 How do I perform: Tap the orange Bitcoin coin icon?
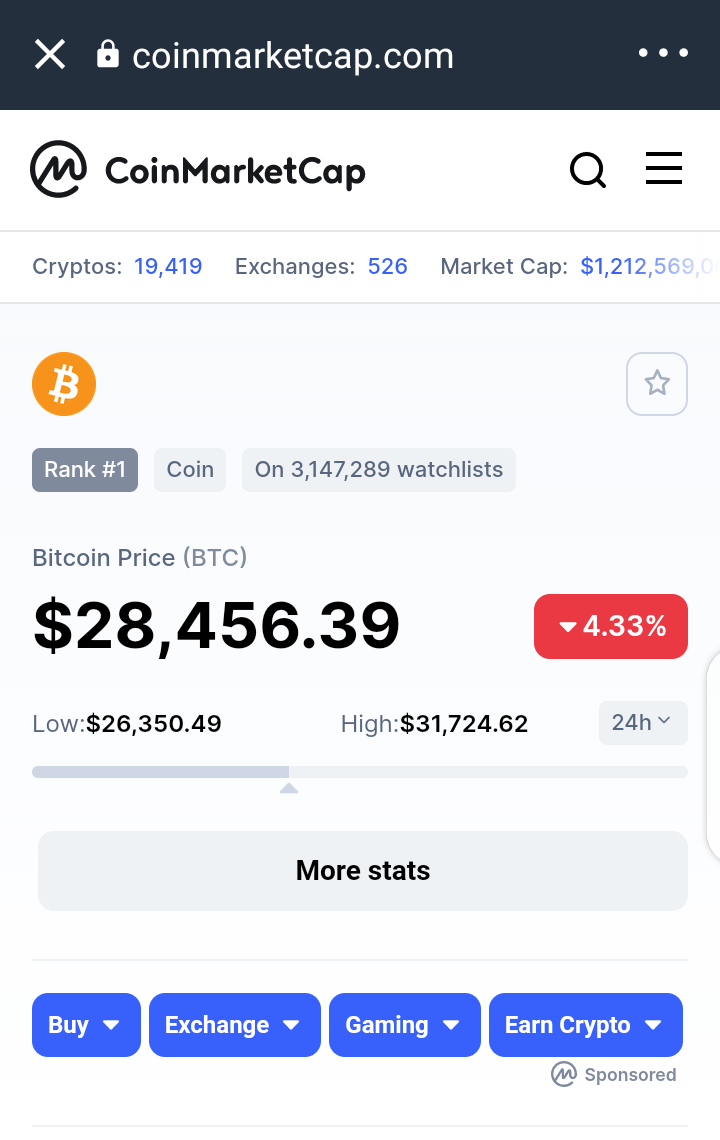(64, 384)
